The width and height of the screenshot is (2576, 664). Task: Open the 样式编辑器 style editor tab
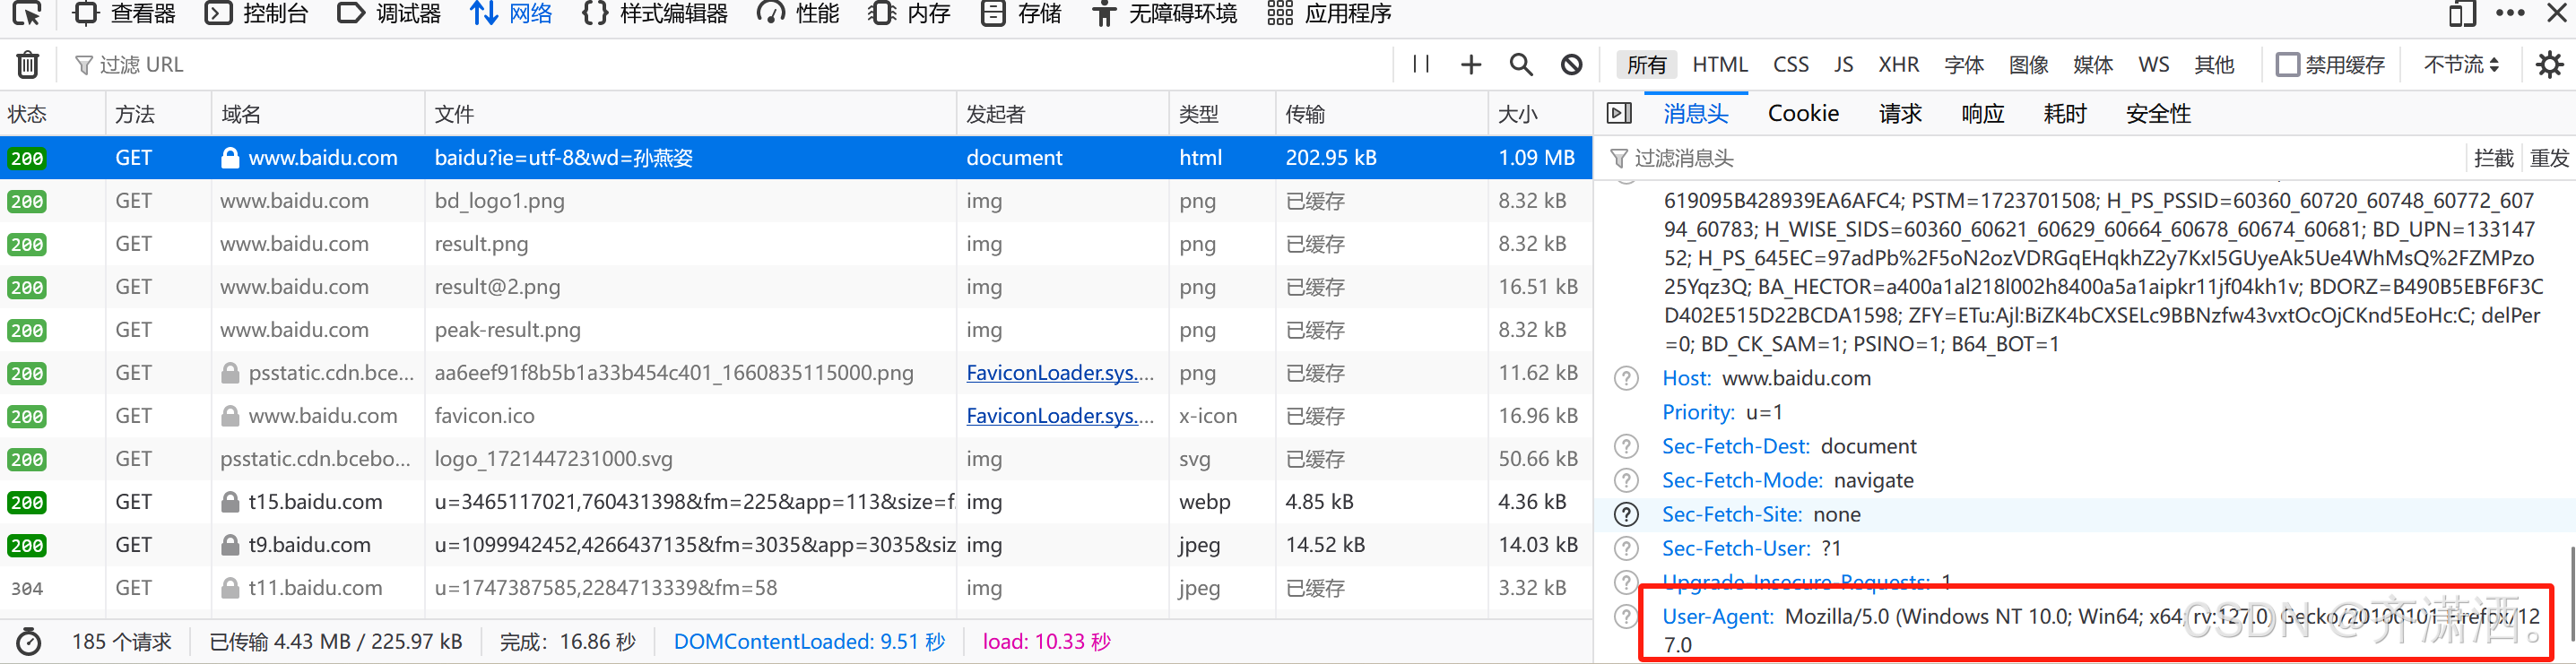(655, 13)
